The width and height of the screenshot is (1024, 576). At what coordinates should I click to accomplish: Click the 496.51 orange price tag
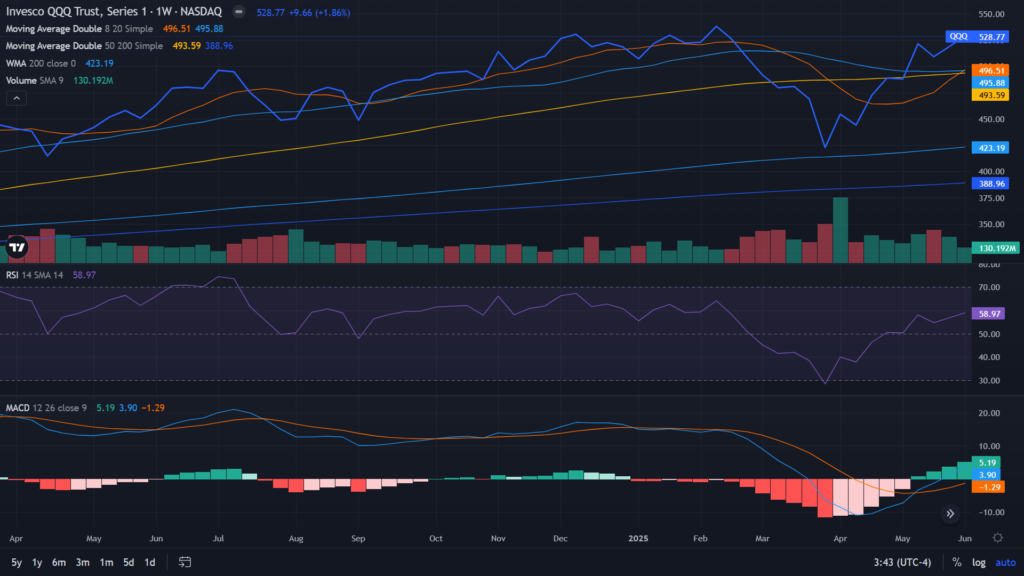(991, 71)
